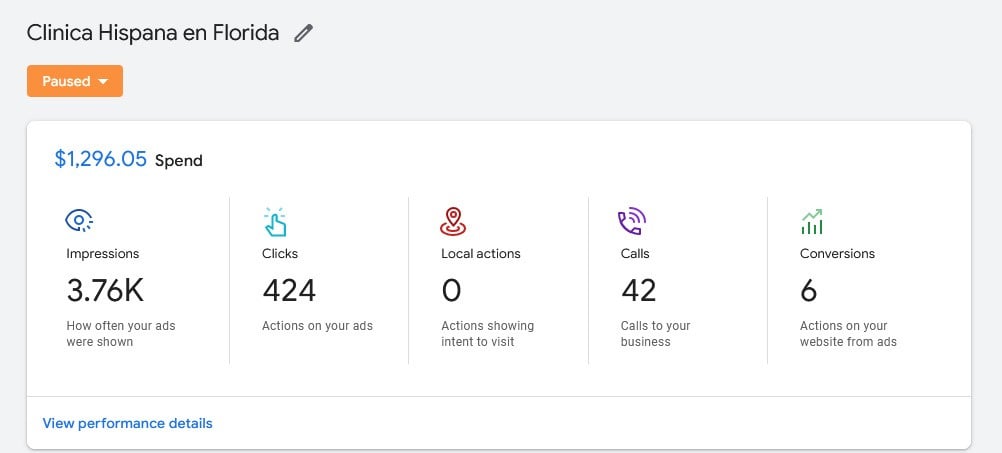Click the 0 local actions value
The width and height of the screenshot is (1002, 453).
coord(451,290)
